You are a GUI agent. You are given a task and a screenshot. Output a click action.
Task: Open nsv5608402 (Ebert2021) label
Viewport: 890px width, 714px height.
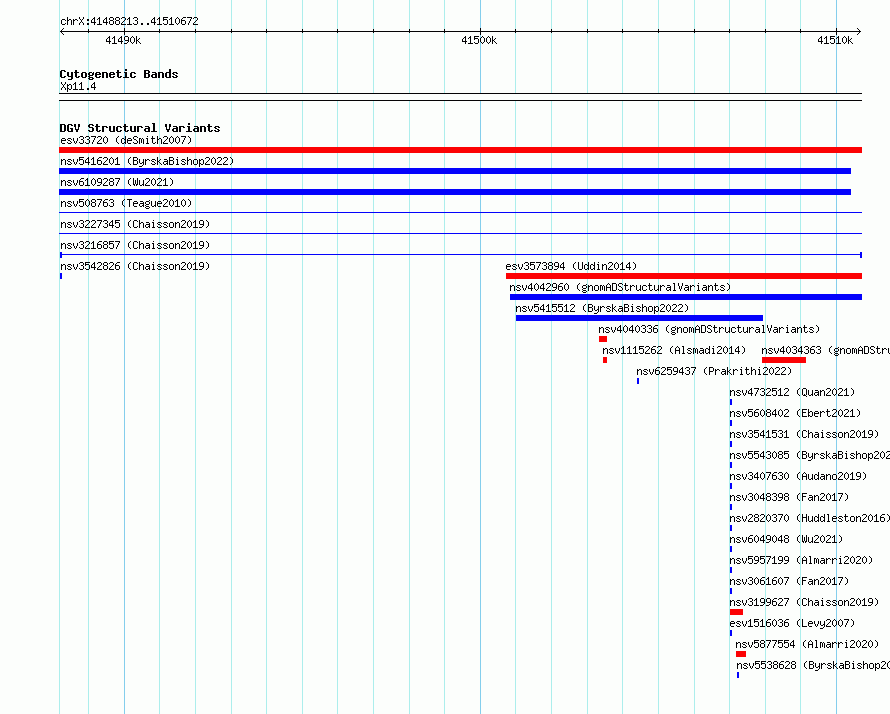795,413
